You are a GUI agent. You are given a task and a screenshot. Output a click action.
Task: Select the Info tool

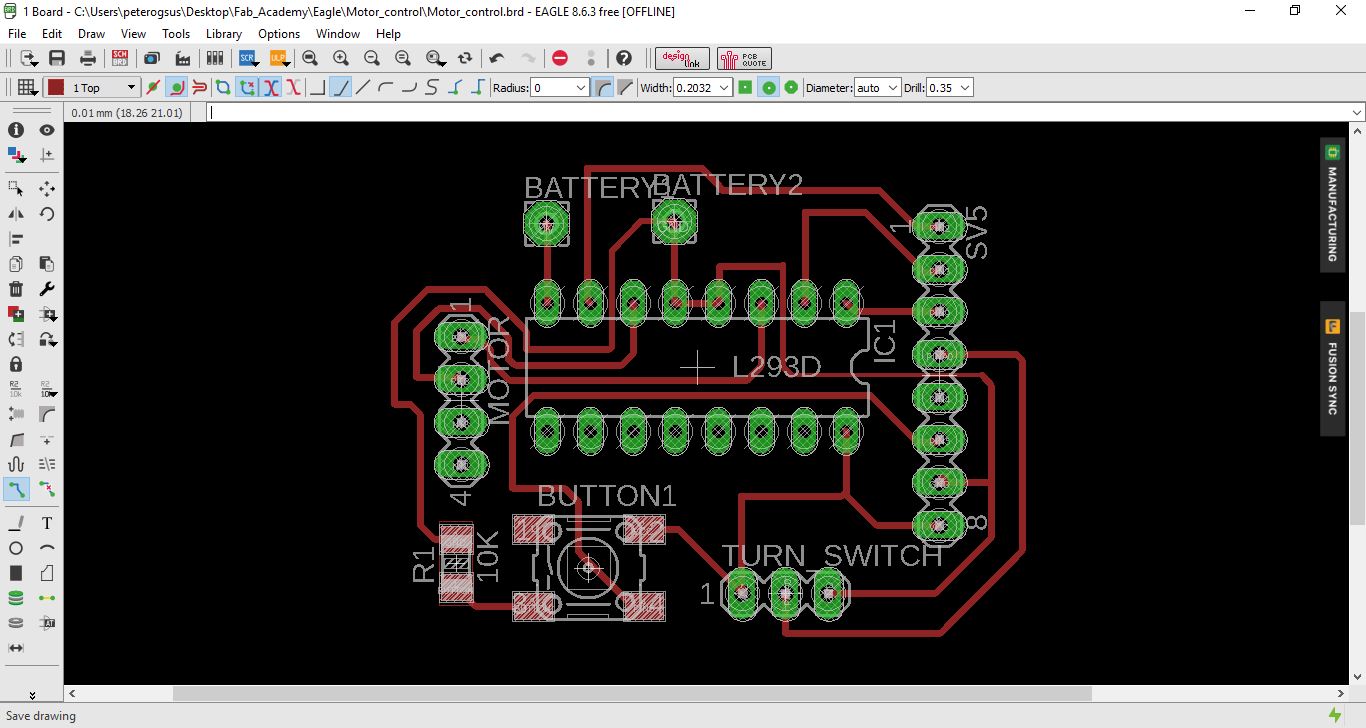[16, 130]
